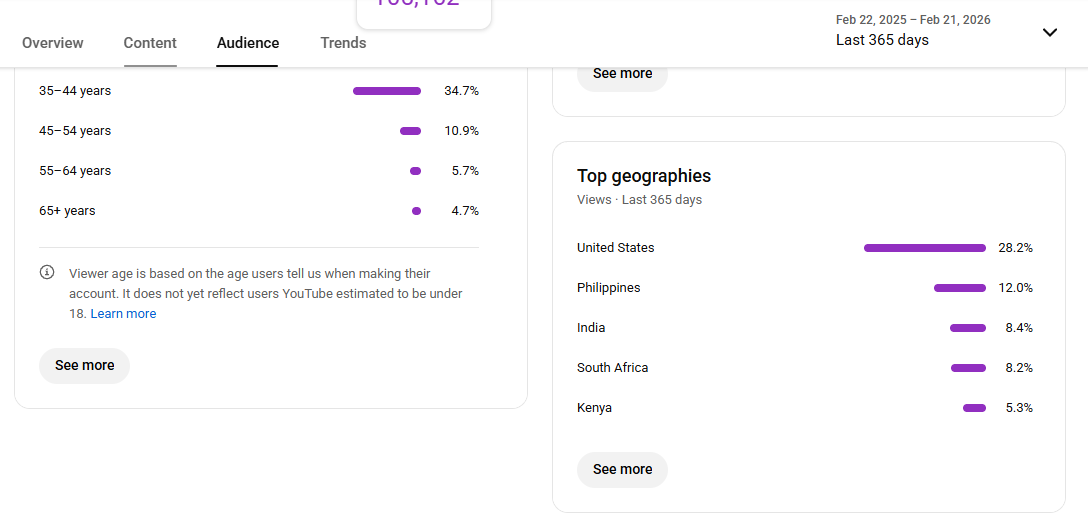Click See more under Top geographies
This screenshot has width=1088, height=520.
[x=622, y=470]
